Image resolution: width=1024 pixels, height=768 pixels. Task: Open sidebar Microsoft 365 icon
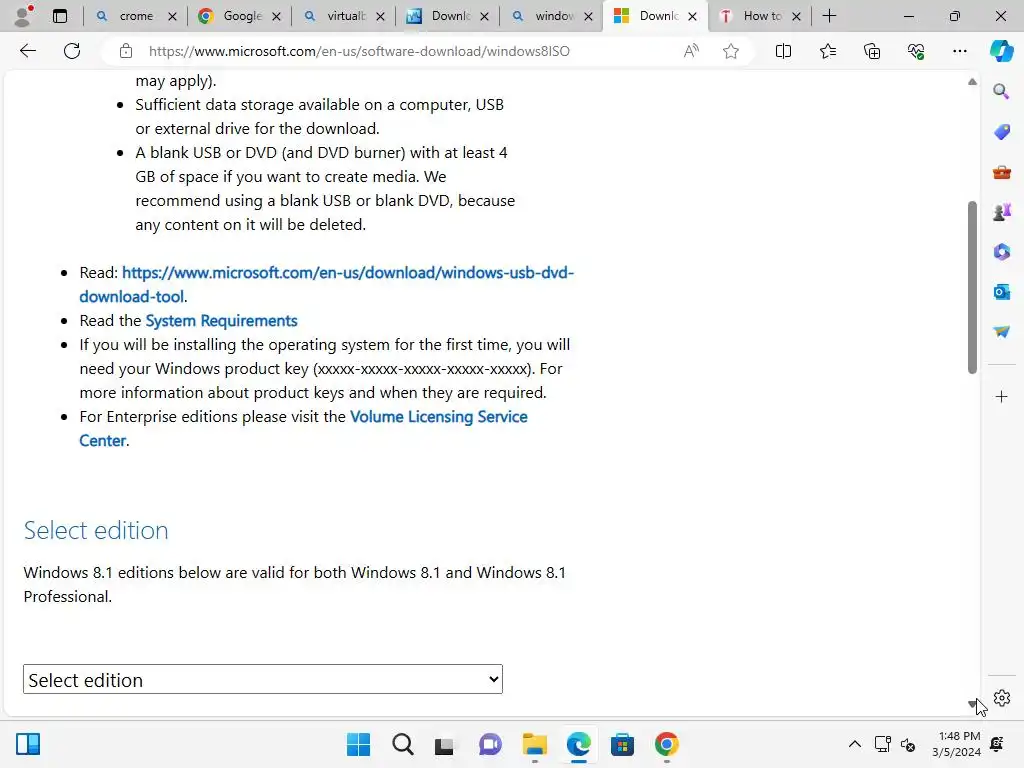click(x=1001, y=252)
